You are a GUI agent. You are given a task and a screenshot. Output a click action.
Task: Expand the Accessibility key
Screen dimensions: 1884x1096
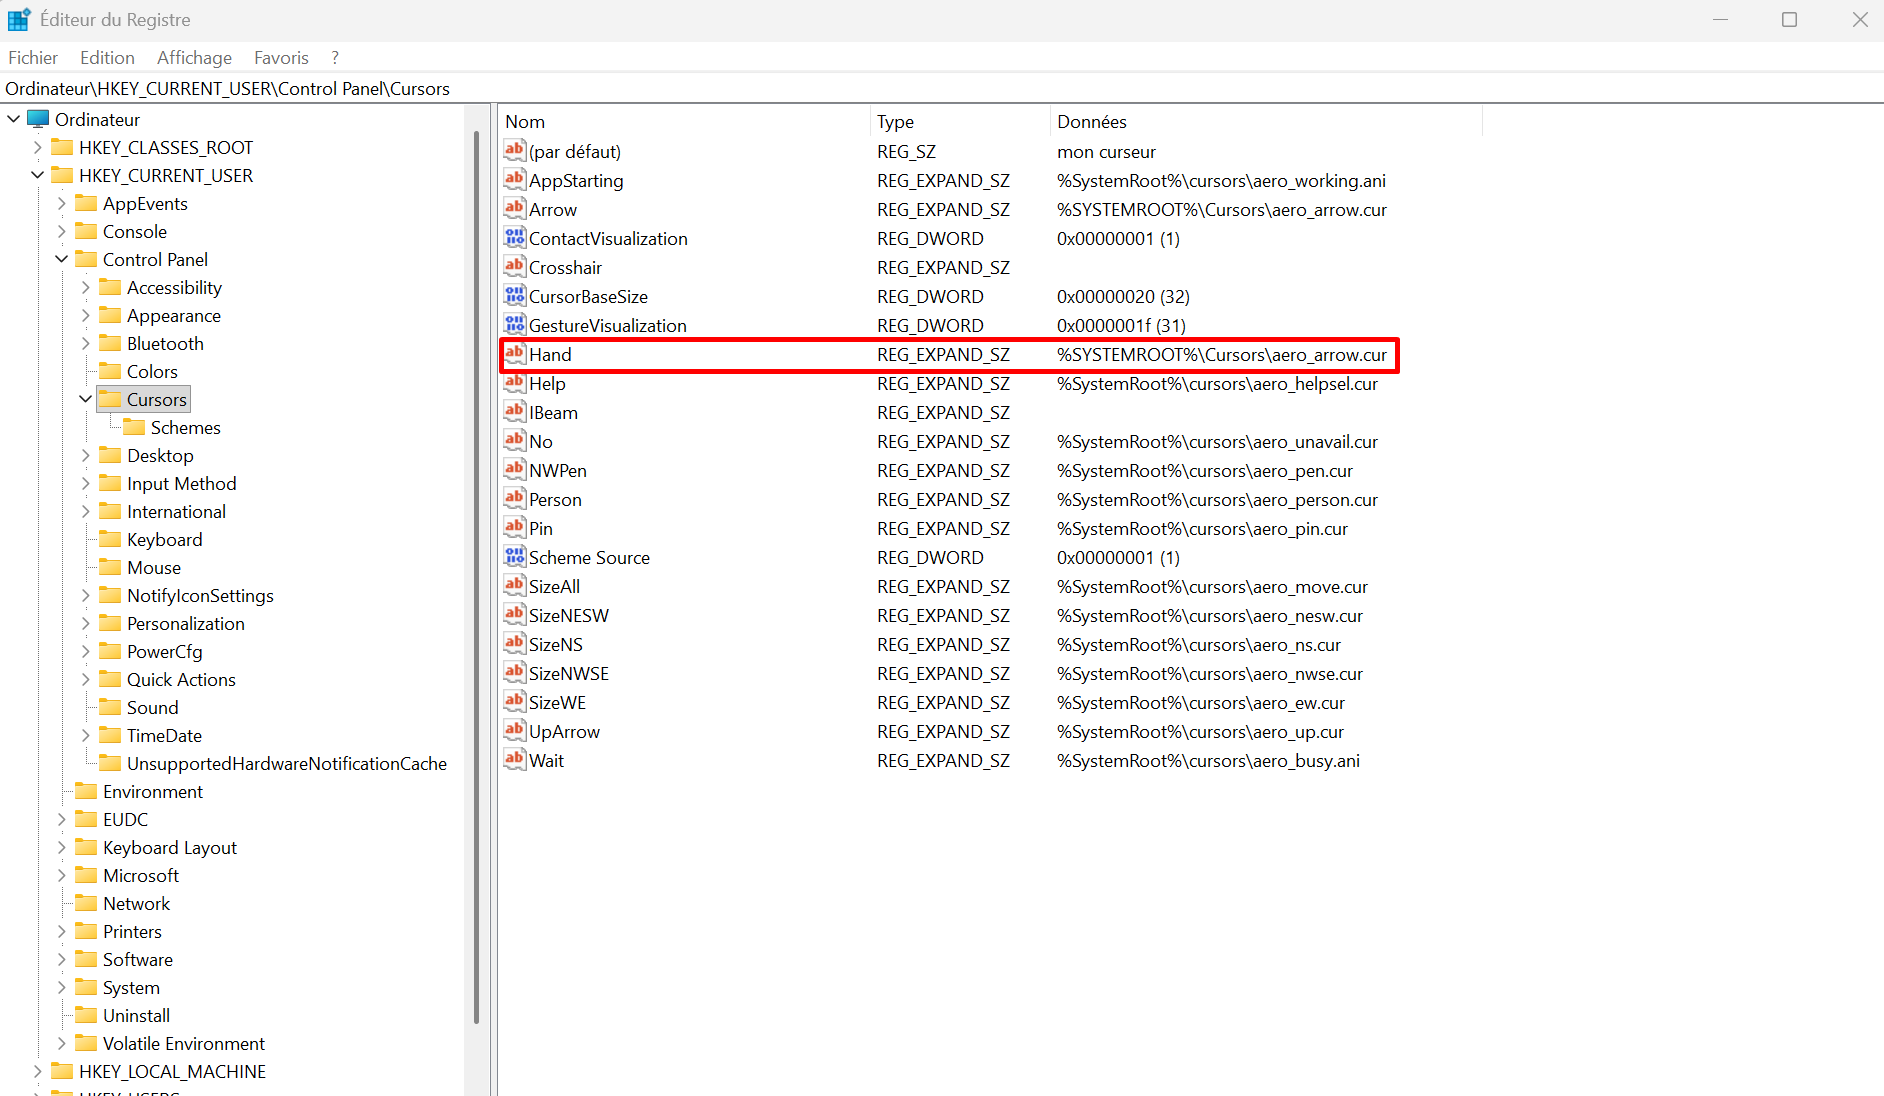pyautogui.click(x=86, y=287)
